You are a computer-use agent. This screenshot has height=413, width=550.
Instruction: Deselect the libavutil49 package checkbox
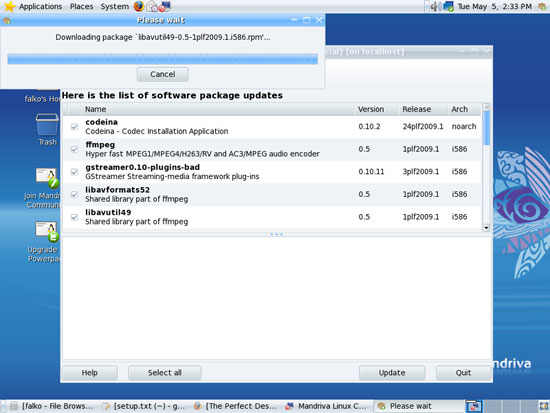pyautogui.click(x=74, y=217)
